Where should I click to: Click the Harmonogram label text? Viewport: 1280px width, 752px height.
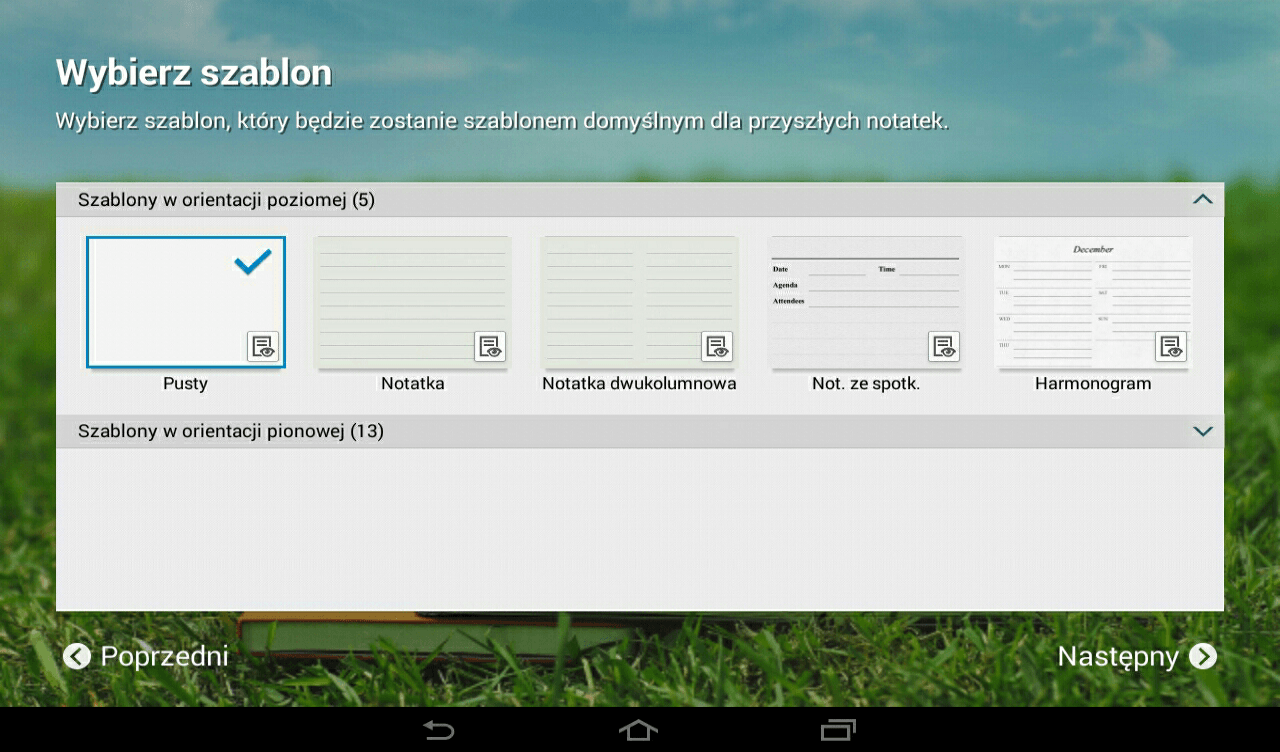pos(1093,384)
